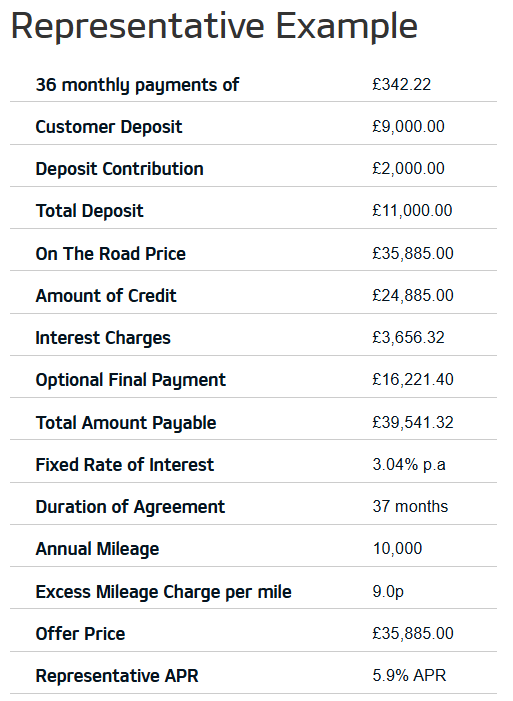513x701 pixels.
Task: Click the £9,000.00 deposit amount
Action: point(408,127)
